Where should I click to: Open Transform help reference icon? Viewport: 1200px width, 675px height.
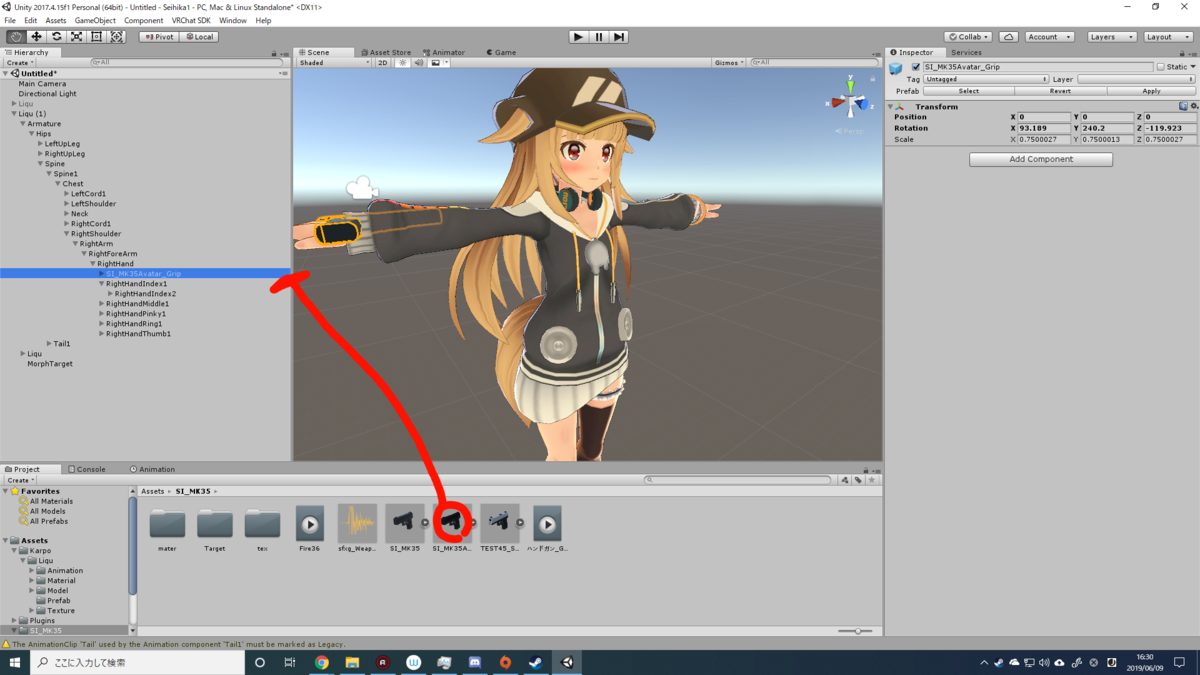pyautogui.click(x=1183, y=106)
